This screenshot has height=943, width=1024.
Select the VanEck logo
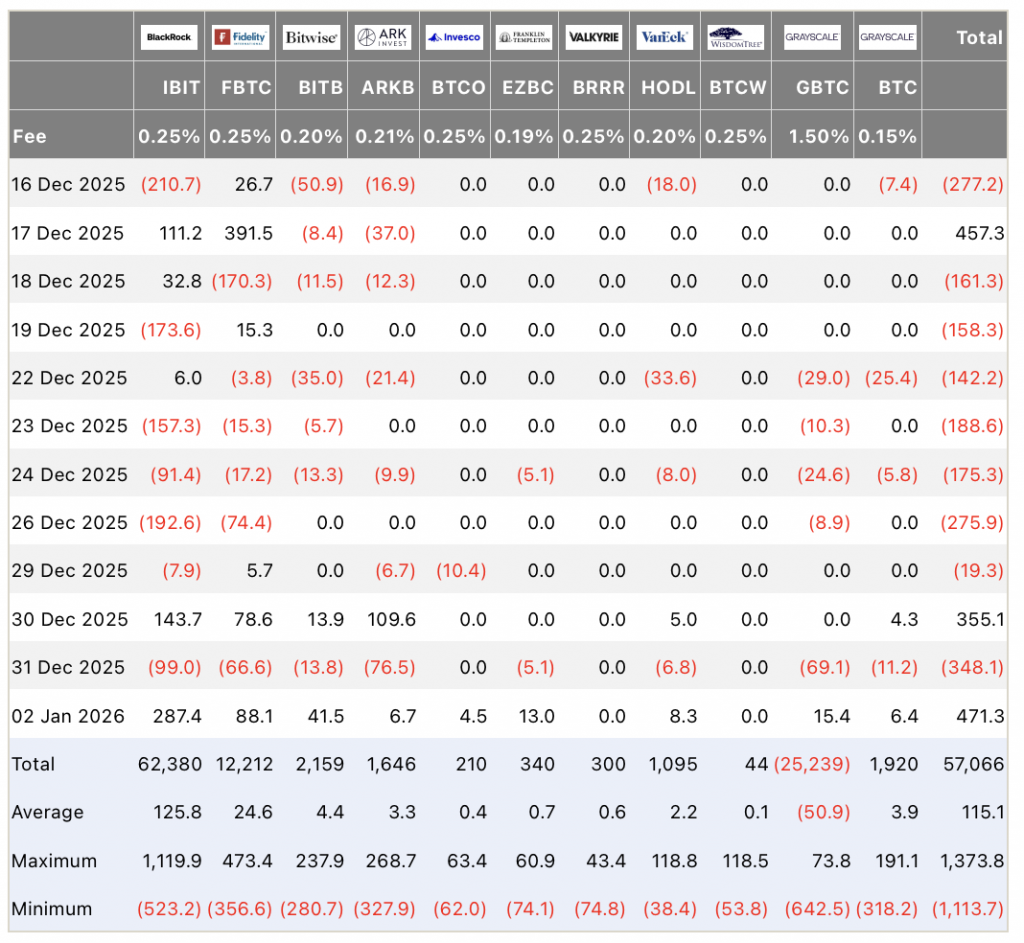(664, 37)
